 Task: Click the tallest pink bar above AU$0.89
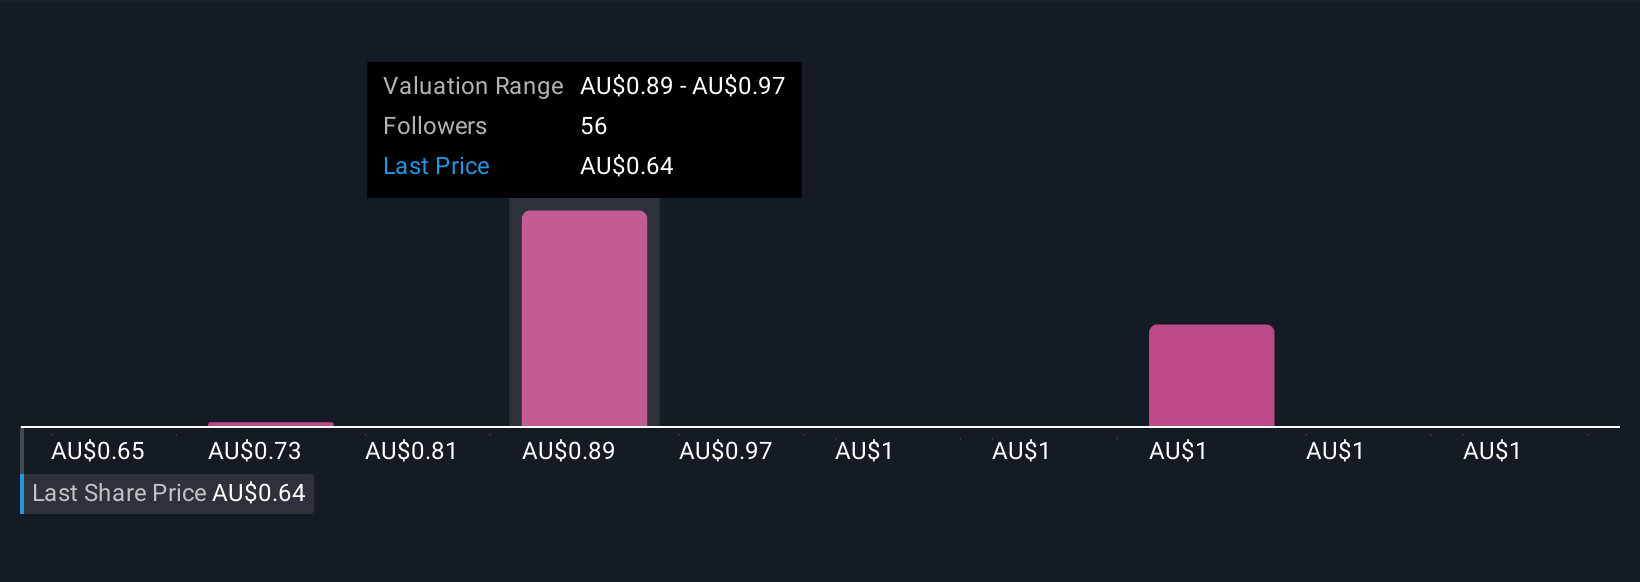pos(584,318)
